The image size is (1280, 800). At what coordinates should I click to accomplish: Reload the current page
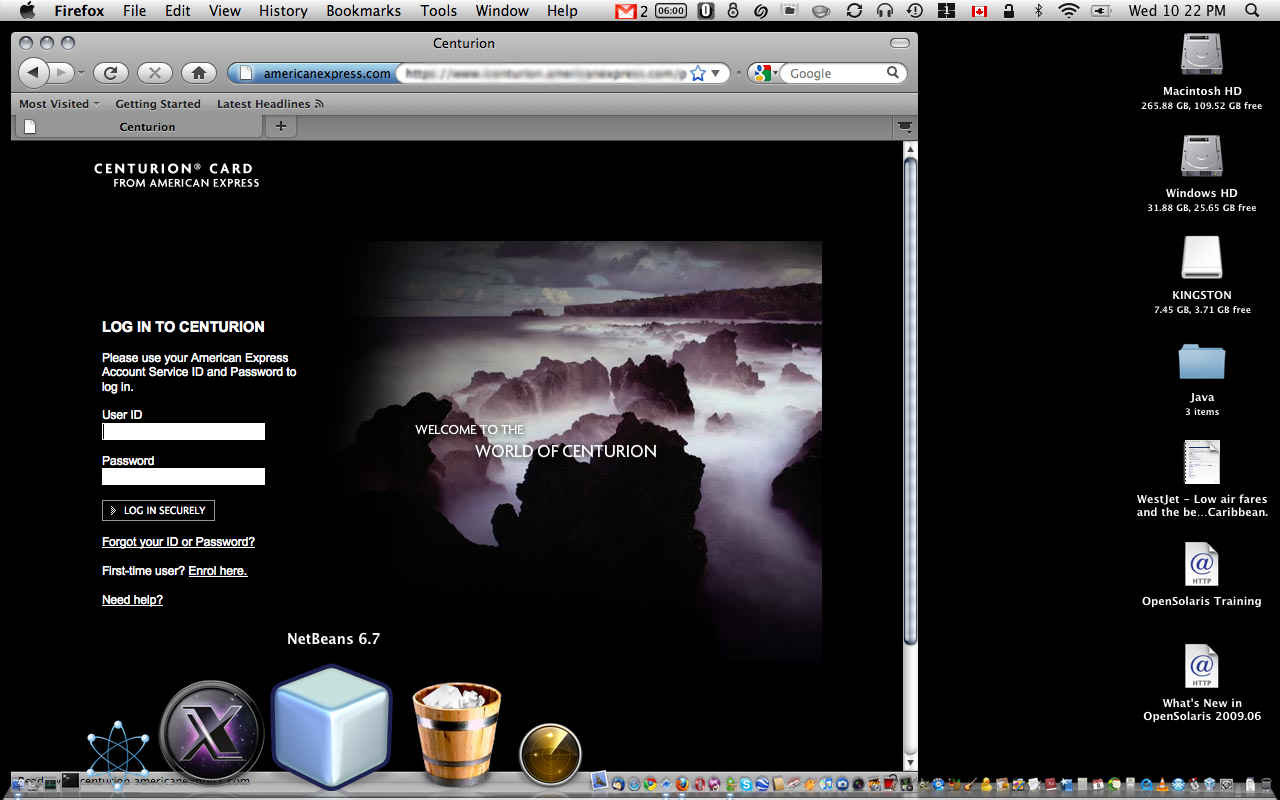click(x=111, y=72)
